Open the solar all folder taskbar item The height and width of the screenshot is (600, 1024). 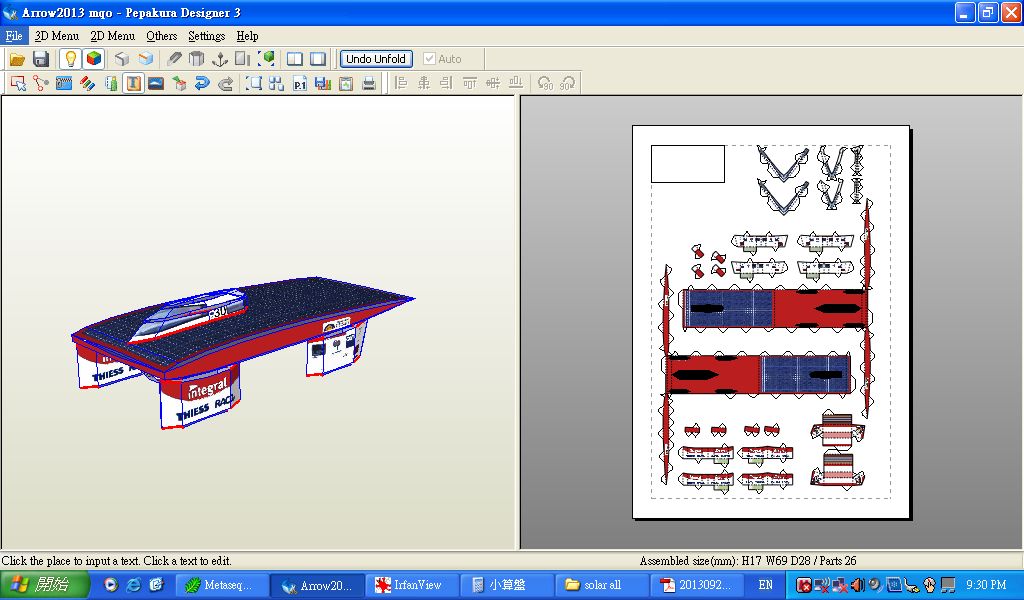click(598, 585)
